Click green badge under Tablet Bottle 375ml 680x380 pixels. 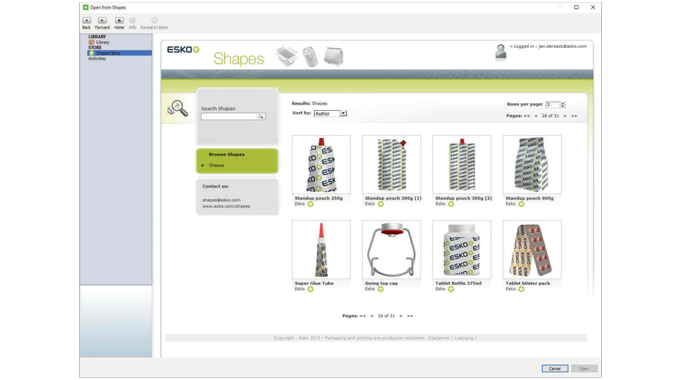click(451, 289)
